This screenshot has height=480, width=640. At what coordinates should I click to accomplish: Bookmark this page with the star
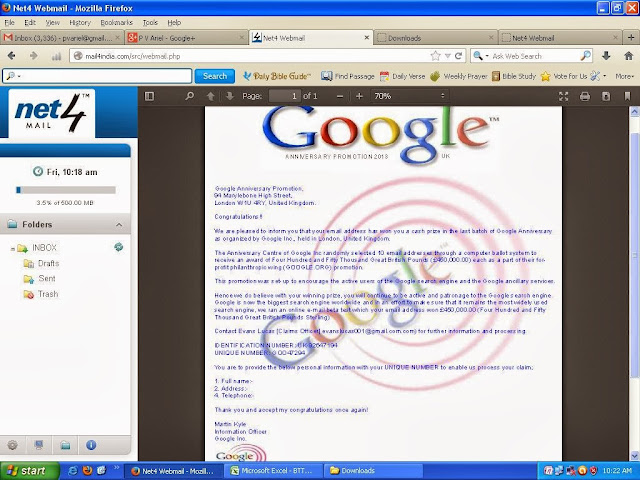pos(436,56)
